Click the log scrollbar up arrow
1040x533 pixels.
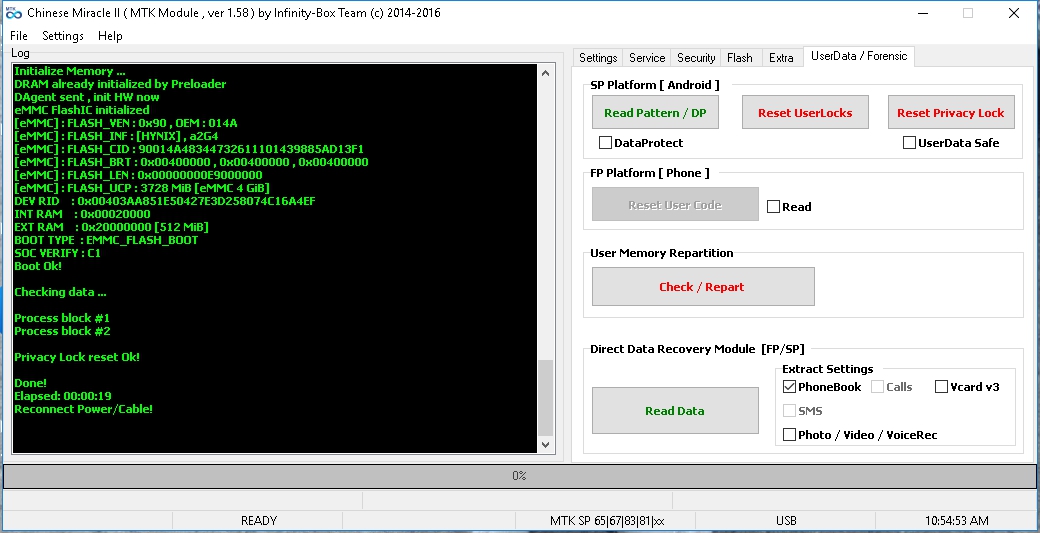point(545,73)
